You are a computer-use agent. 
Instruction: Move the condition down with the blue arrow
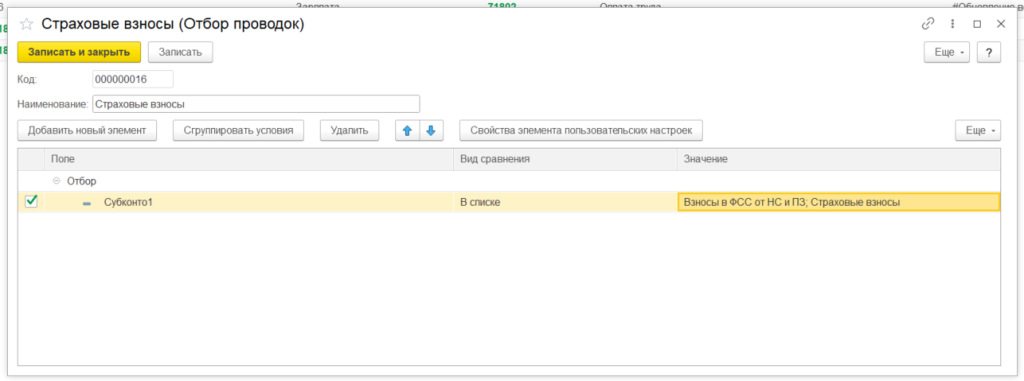click(x=431, y=131)
